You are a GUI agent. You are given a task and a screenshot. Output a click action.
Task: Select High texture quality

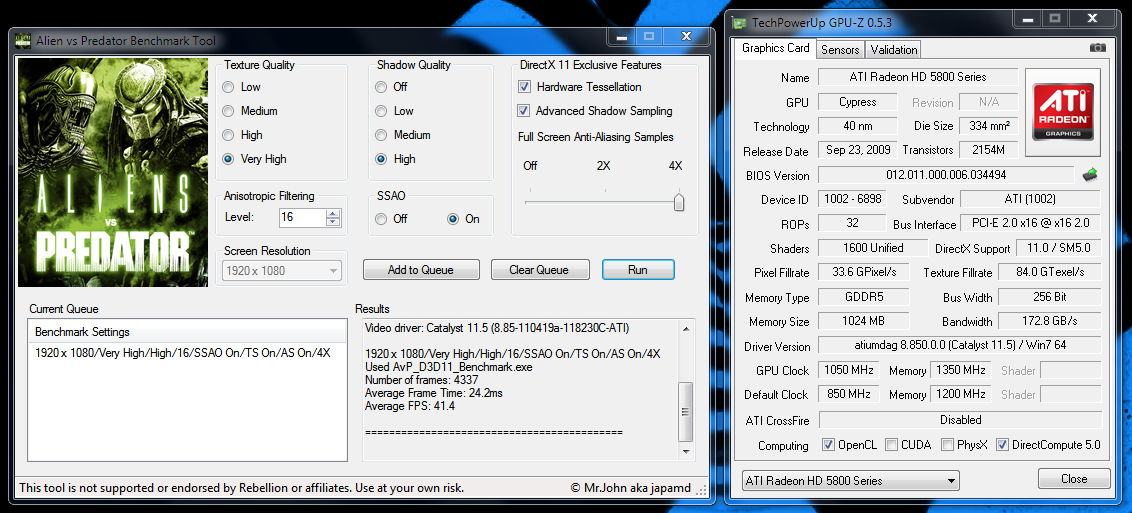point(228,135)
